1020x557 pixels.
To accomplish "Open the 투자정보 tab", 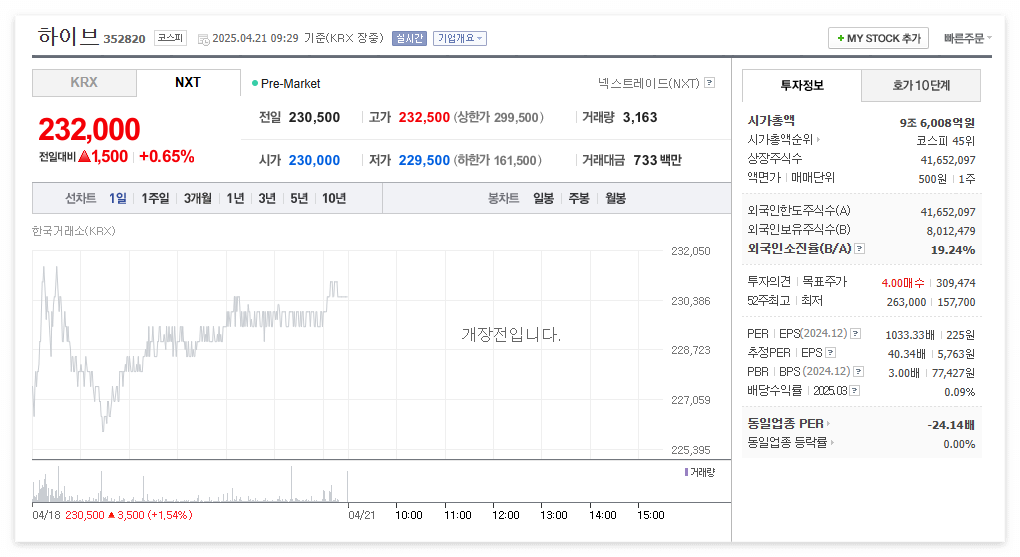I will coord(801,85).
